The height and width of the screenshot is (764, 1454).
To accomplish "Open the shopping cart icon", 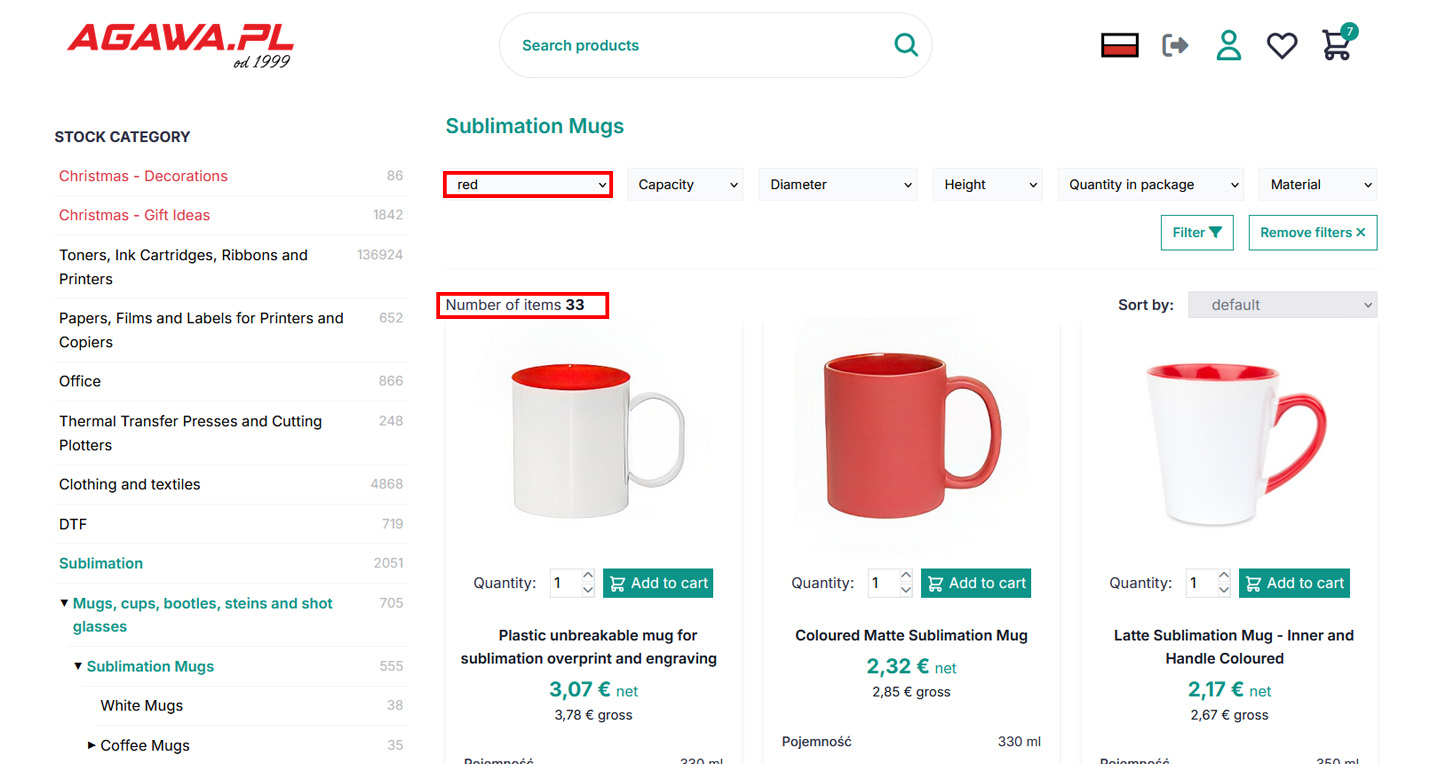I will pos(1336,45).
